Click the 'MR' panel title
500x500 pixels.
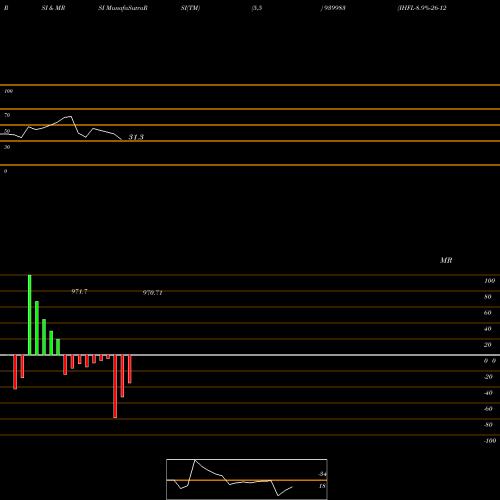(x=446, y=260)
